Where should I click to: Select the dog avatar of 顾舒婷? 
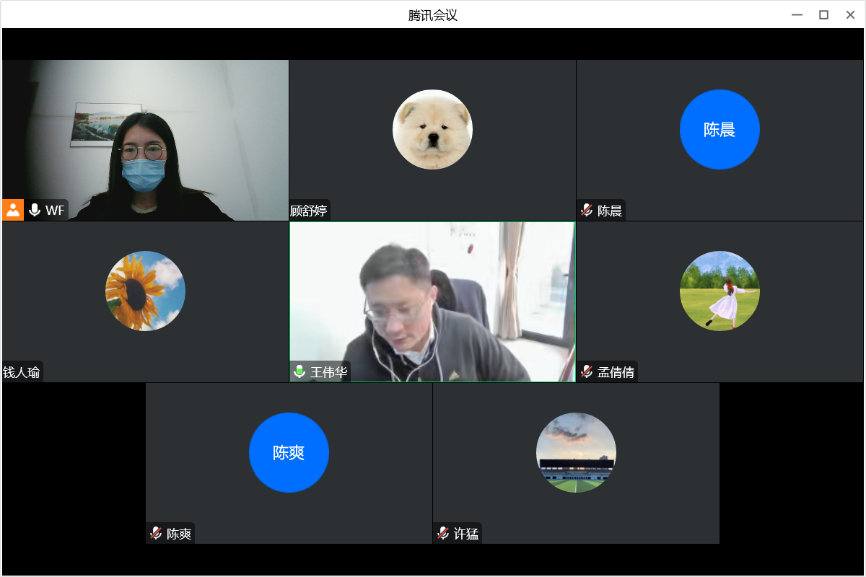(432, 129)
